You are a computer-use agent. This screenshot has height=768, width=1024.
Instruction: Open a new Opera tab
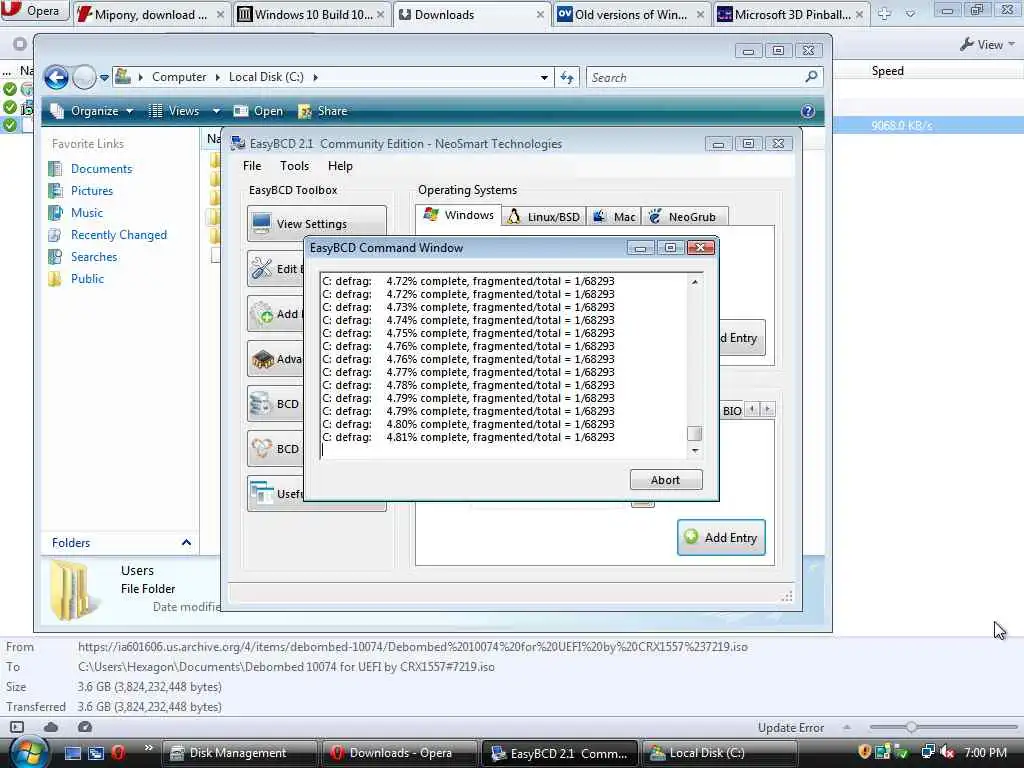884,13
